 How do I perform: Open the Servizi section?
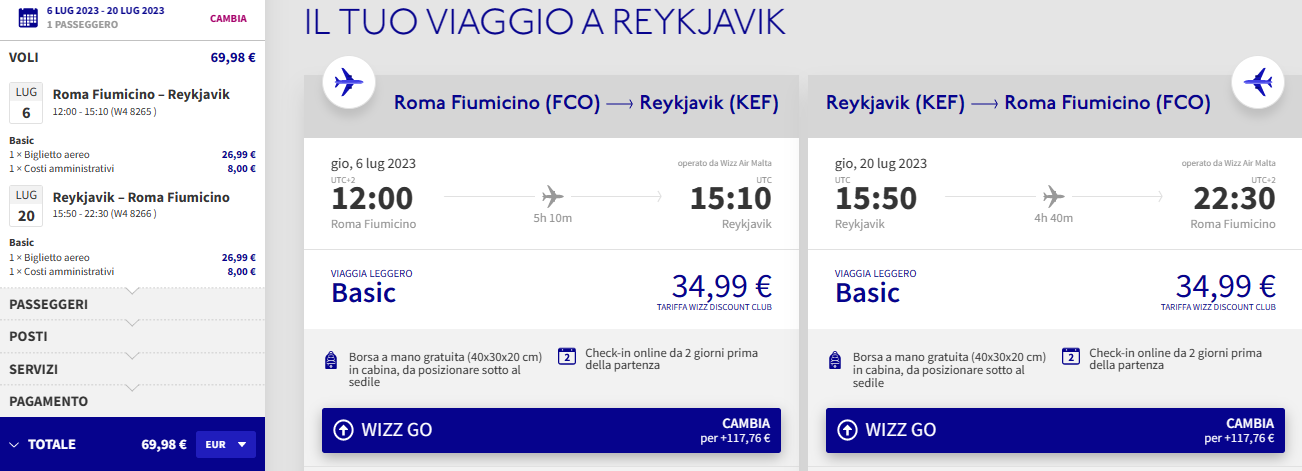[132, 369]
